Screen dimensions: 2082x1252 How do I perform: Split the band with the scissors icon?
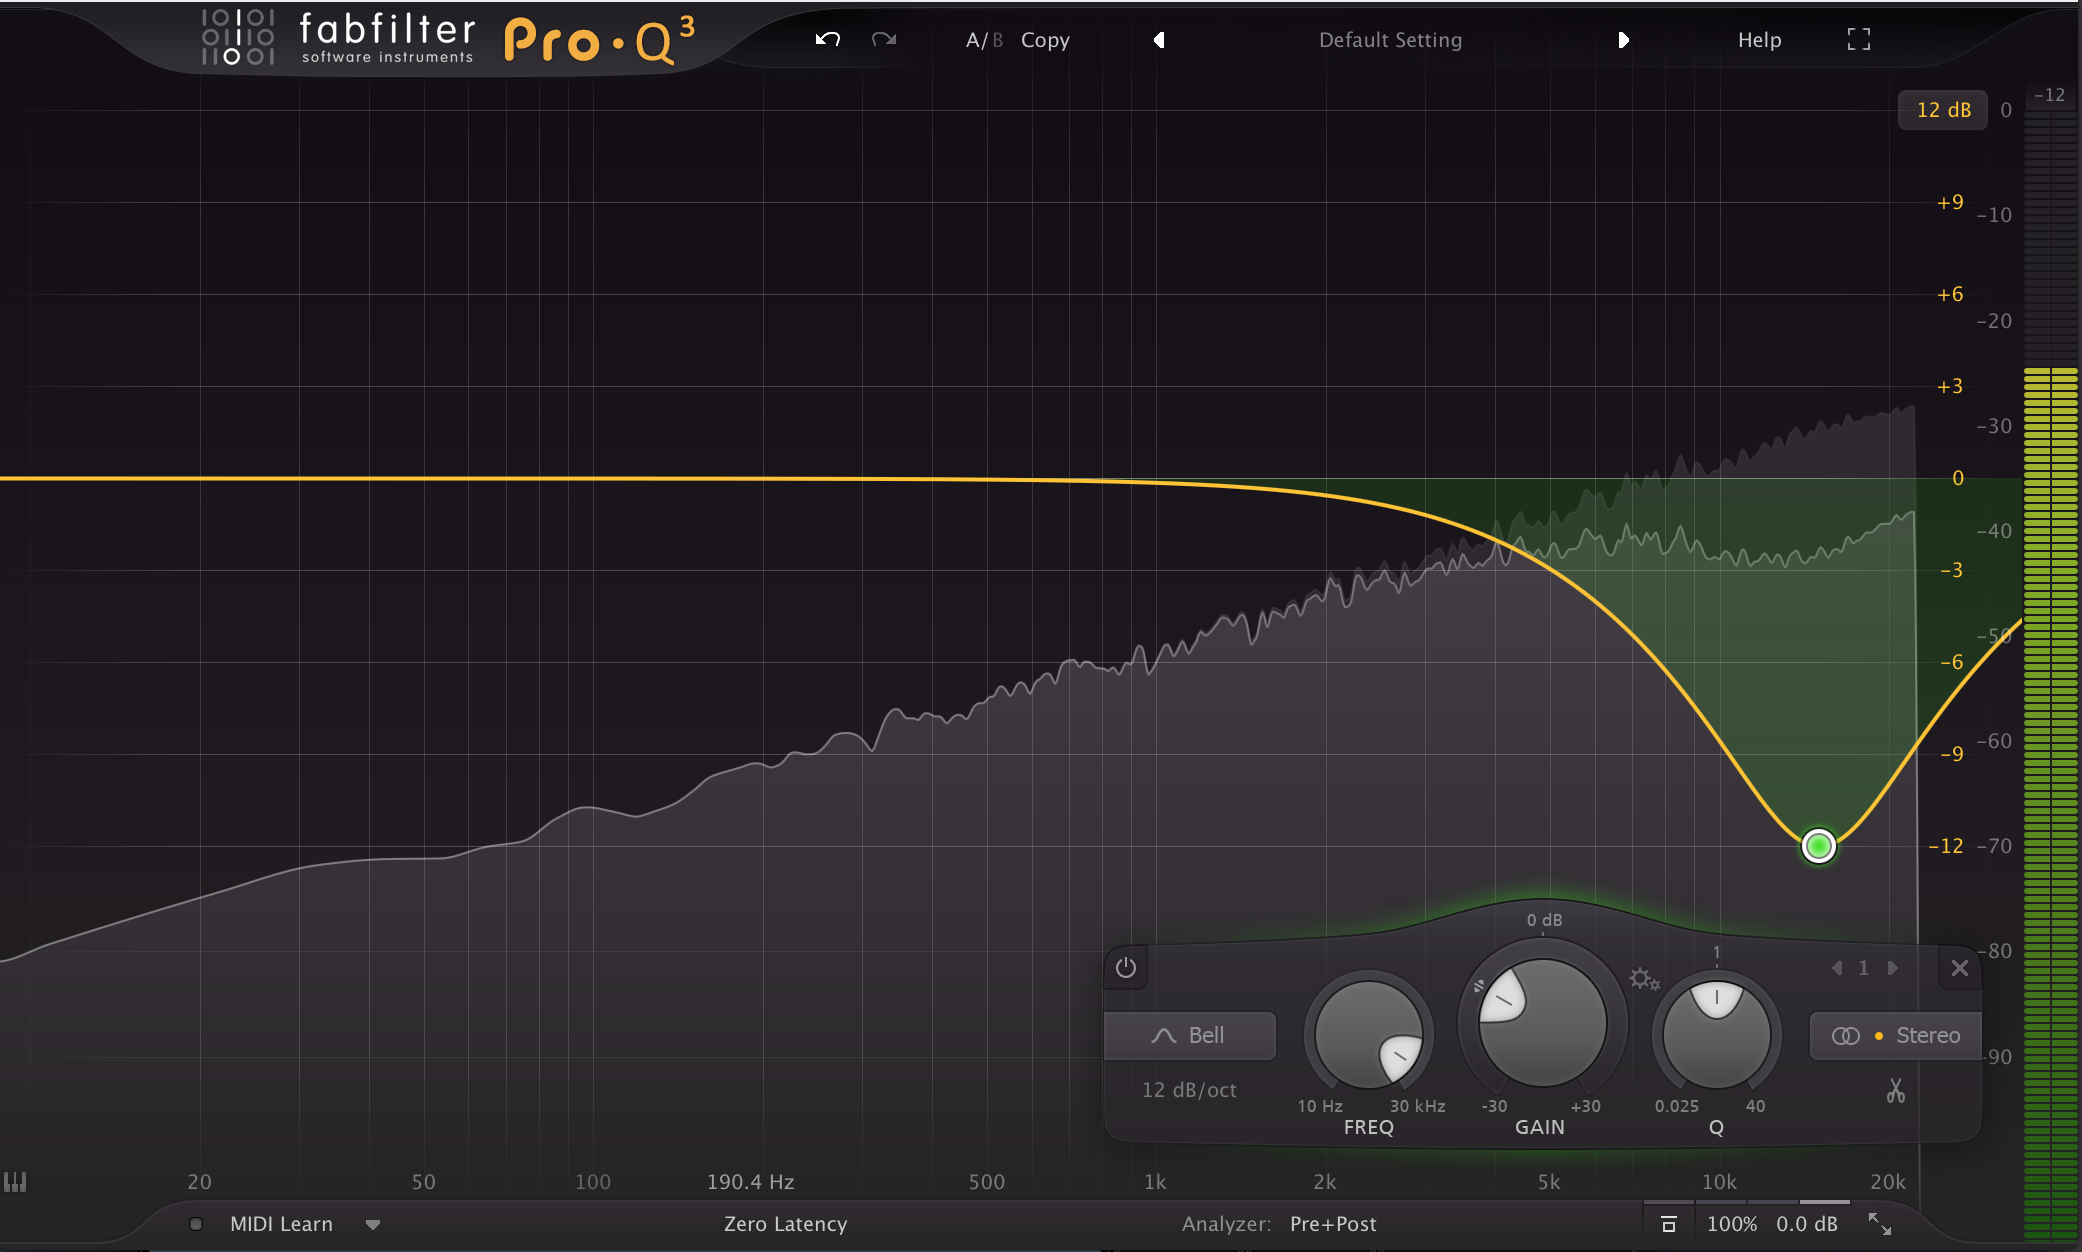point(1895,1090)
